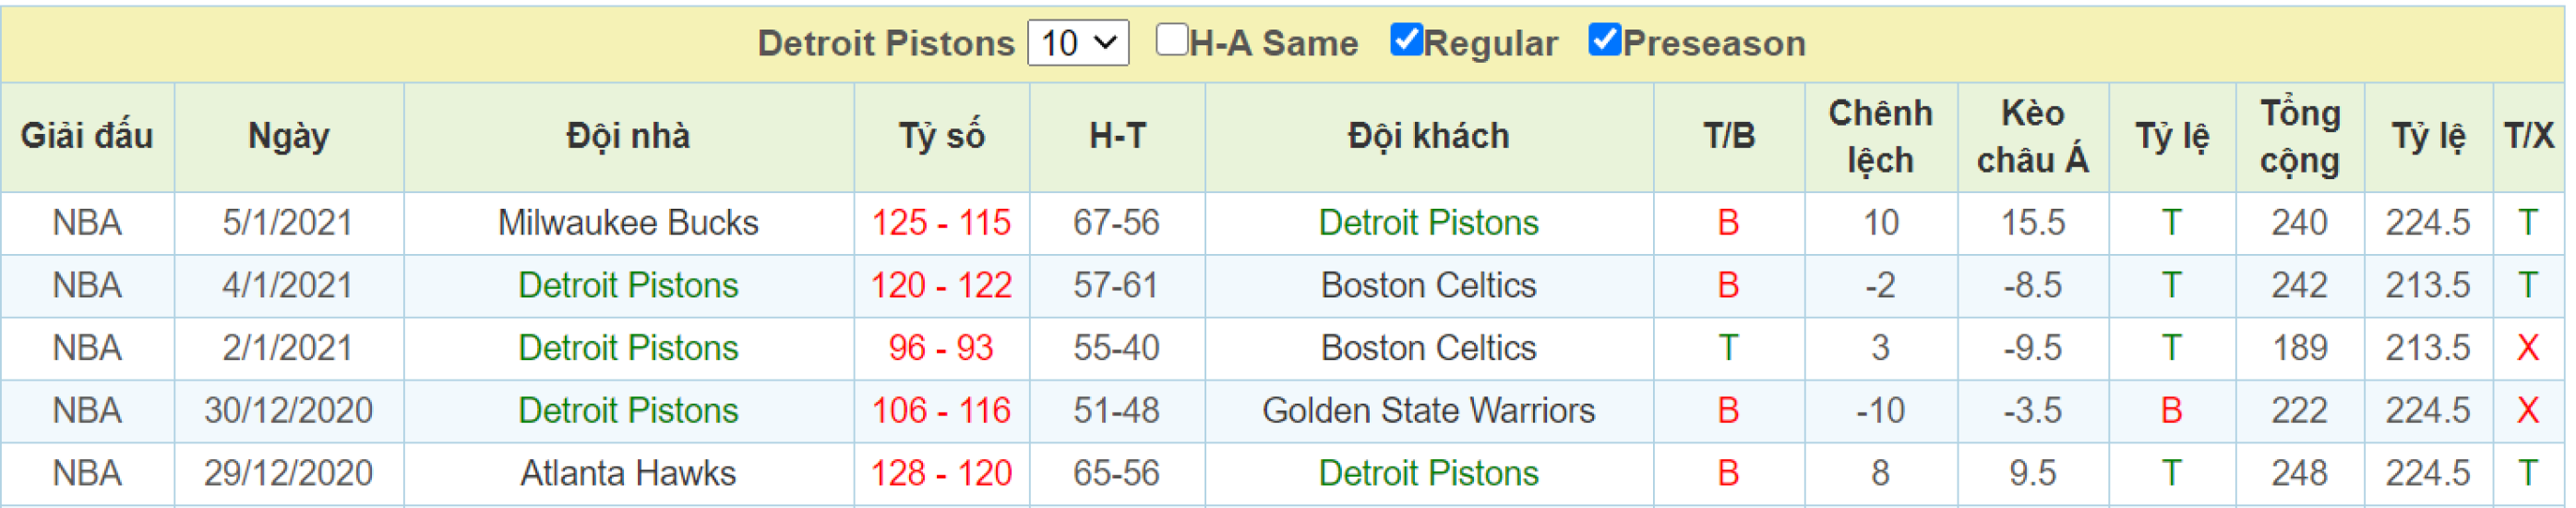
Task: Click Golden State Warriors team name
Action: [1428, 411]
